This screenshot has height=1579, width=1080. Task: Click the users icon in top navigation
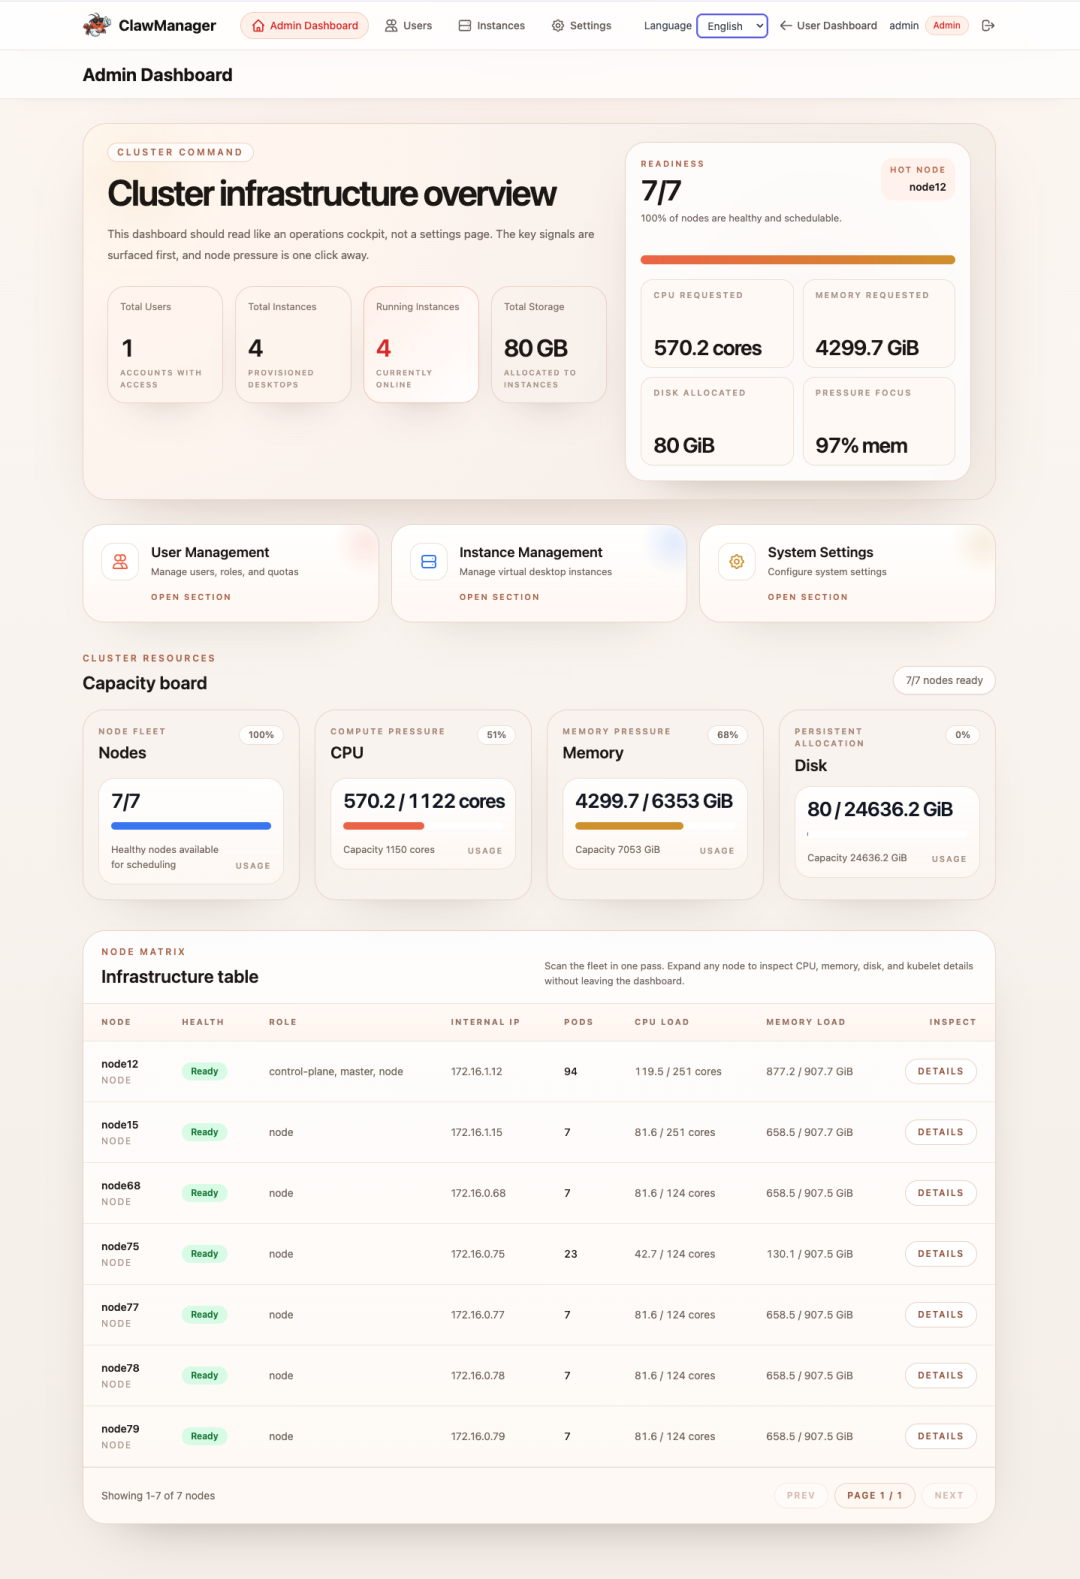coord(391,26)
